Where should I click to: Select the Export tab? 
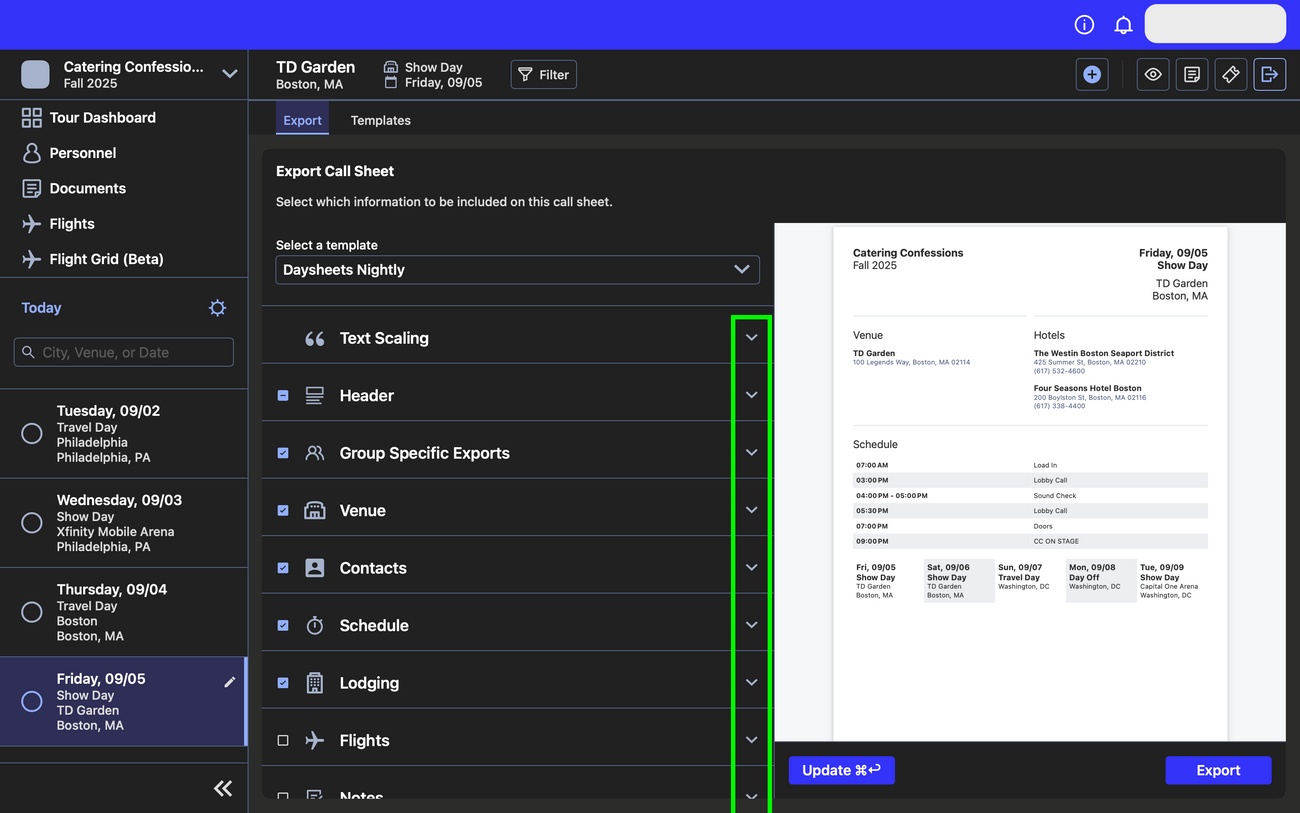coord(302,120)
